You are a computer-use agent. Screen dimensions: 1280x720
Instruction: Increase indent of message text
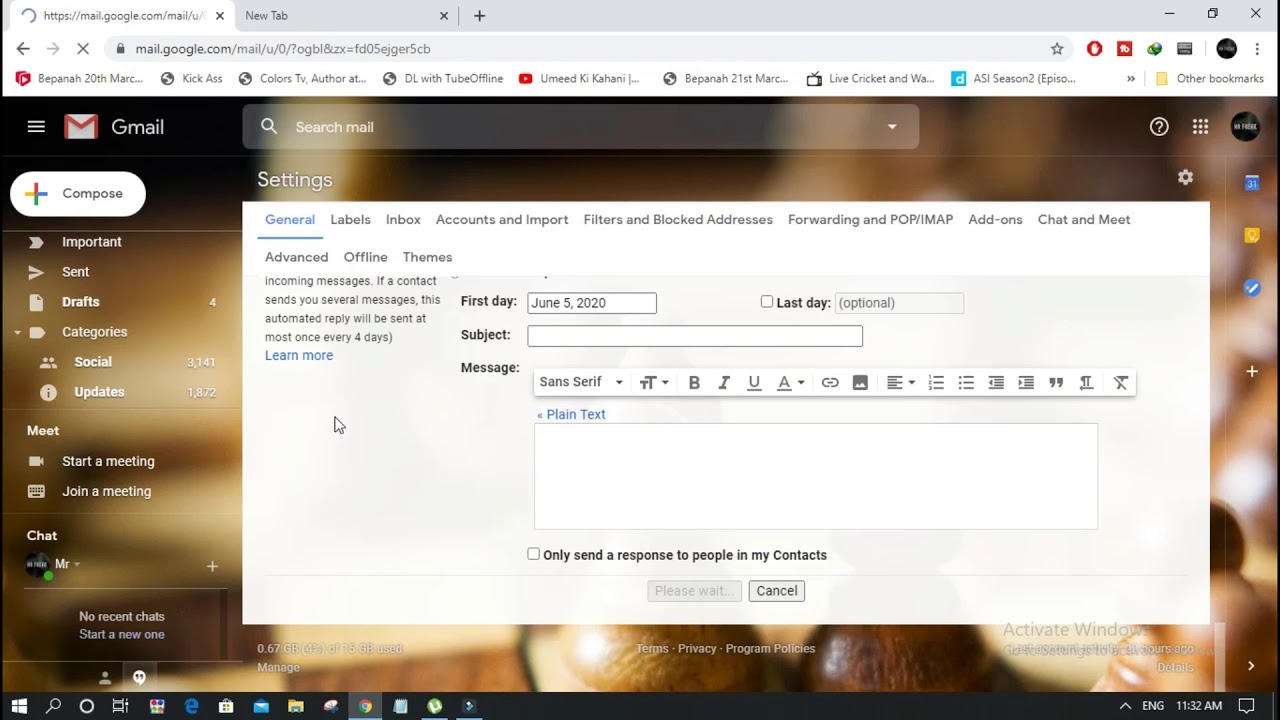[1026, 382]
